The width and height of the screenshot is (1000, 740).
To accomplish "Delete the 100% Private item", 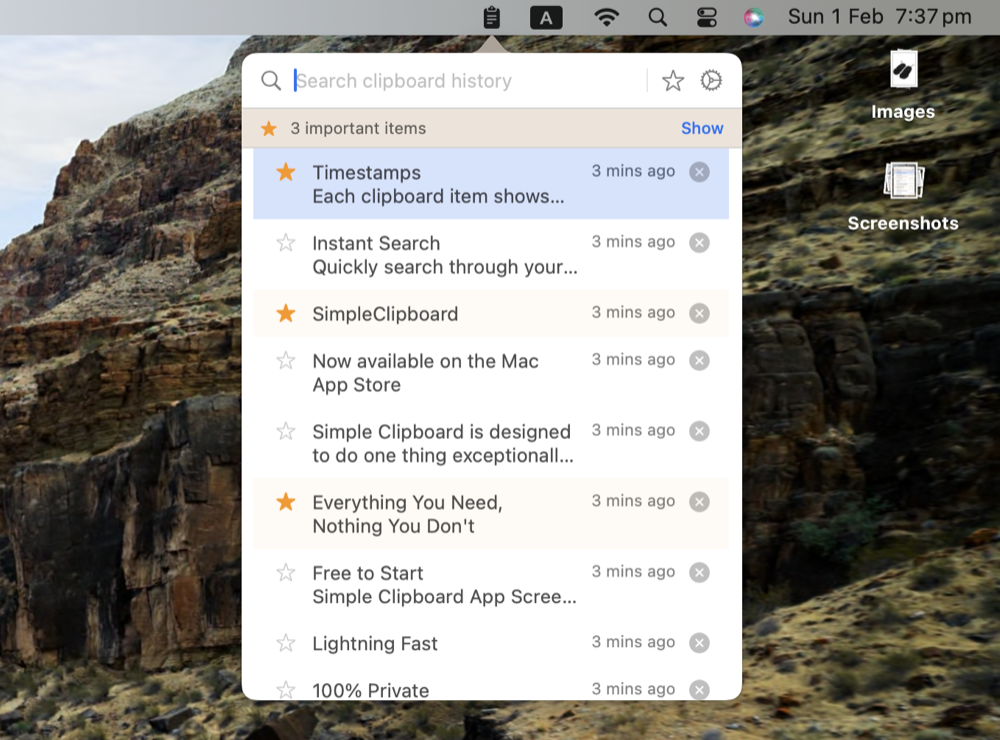I will (x=700, y=690).
